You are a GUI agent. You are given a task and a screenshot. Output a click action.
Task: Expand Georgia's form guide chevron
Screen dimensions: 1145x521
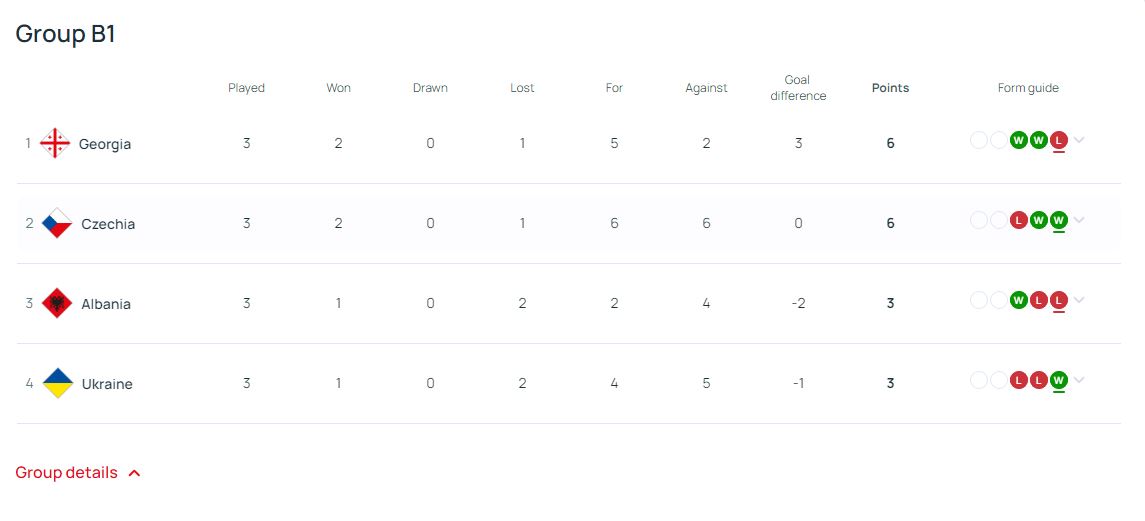[x=1079, y=140]
